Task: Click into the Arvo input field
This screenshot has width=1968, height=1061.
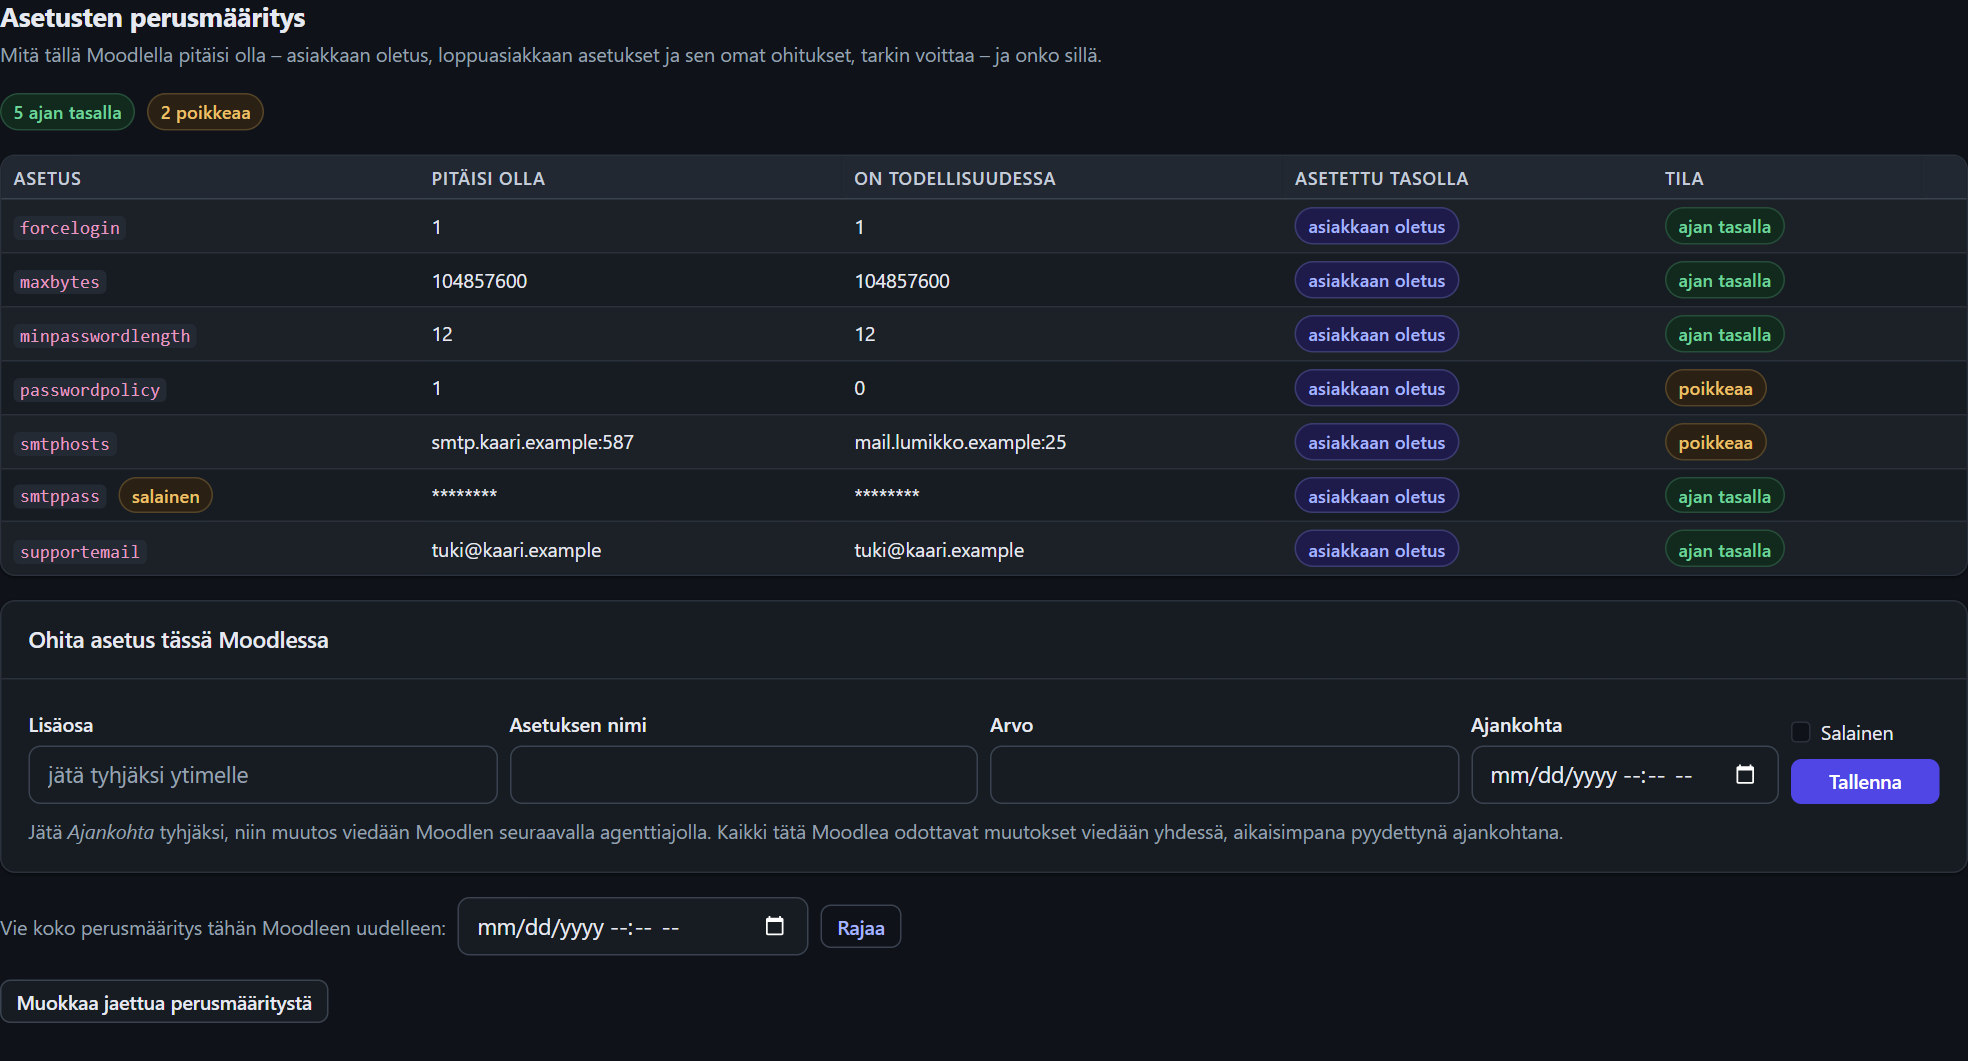Action: tap(1224, 775)
